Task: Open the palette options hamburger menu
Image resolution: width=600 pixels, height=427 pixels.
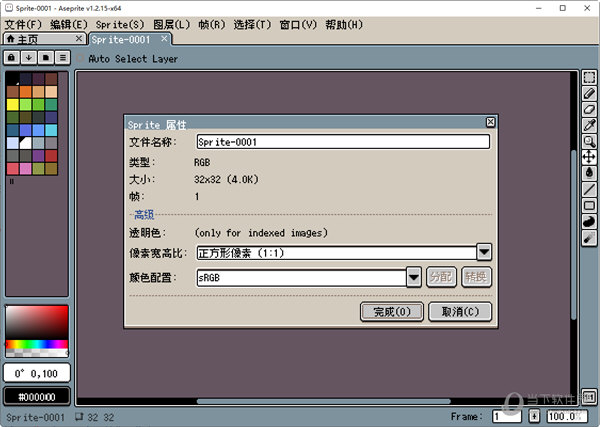Action: (x=63, y=58)
